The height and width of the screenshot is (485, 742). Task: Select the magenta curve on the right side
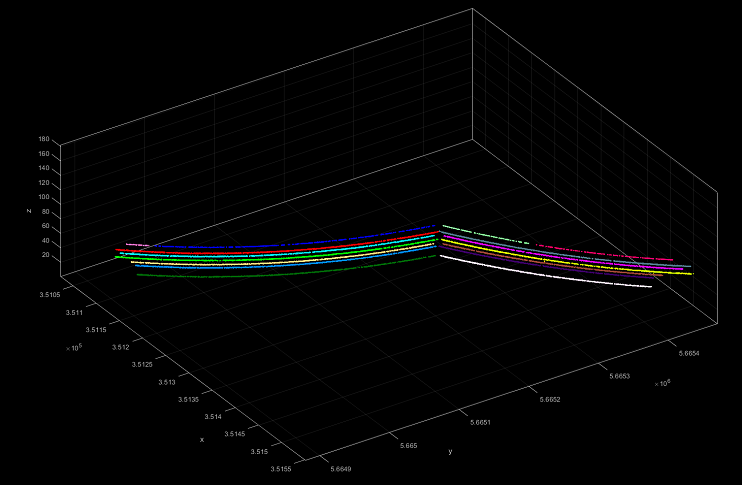600,260
